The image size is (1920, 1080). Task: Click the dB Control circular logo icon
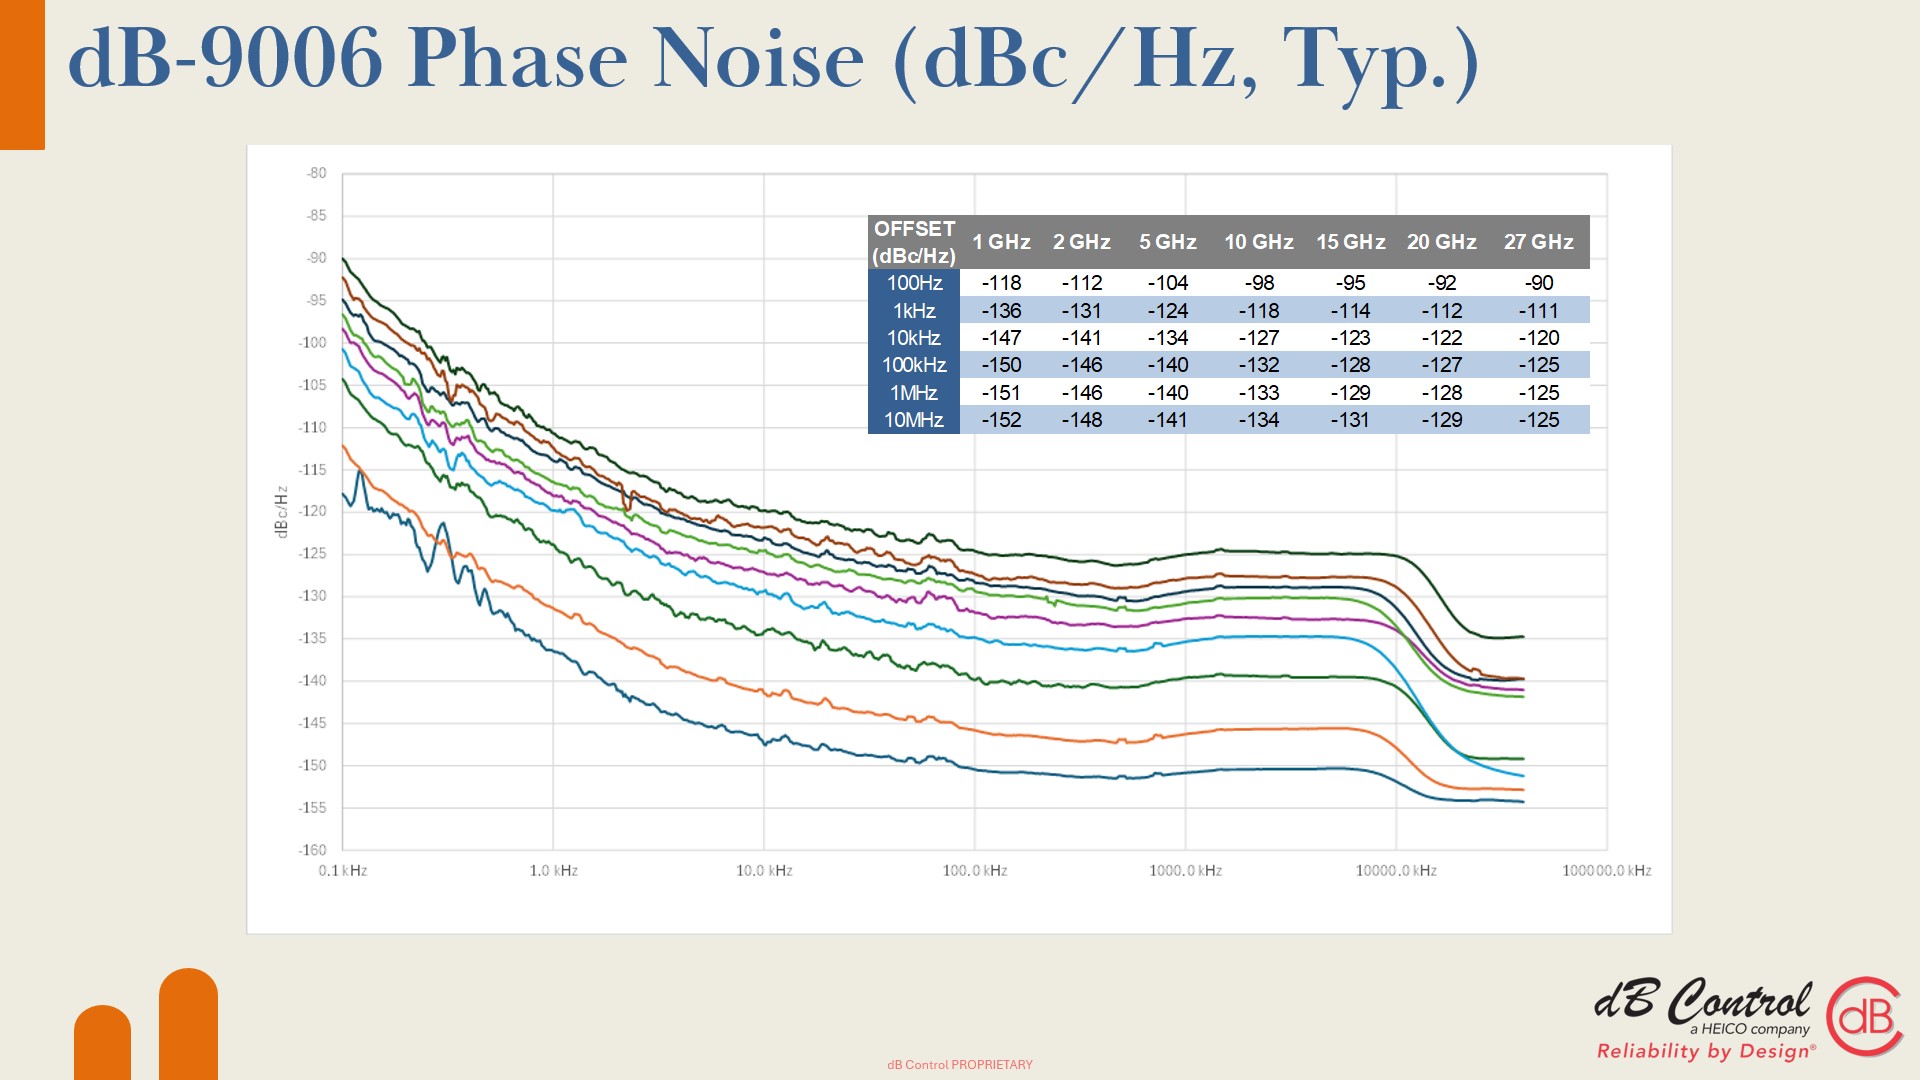(1865, 1017)
